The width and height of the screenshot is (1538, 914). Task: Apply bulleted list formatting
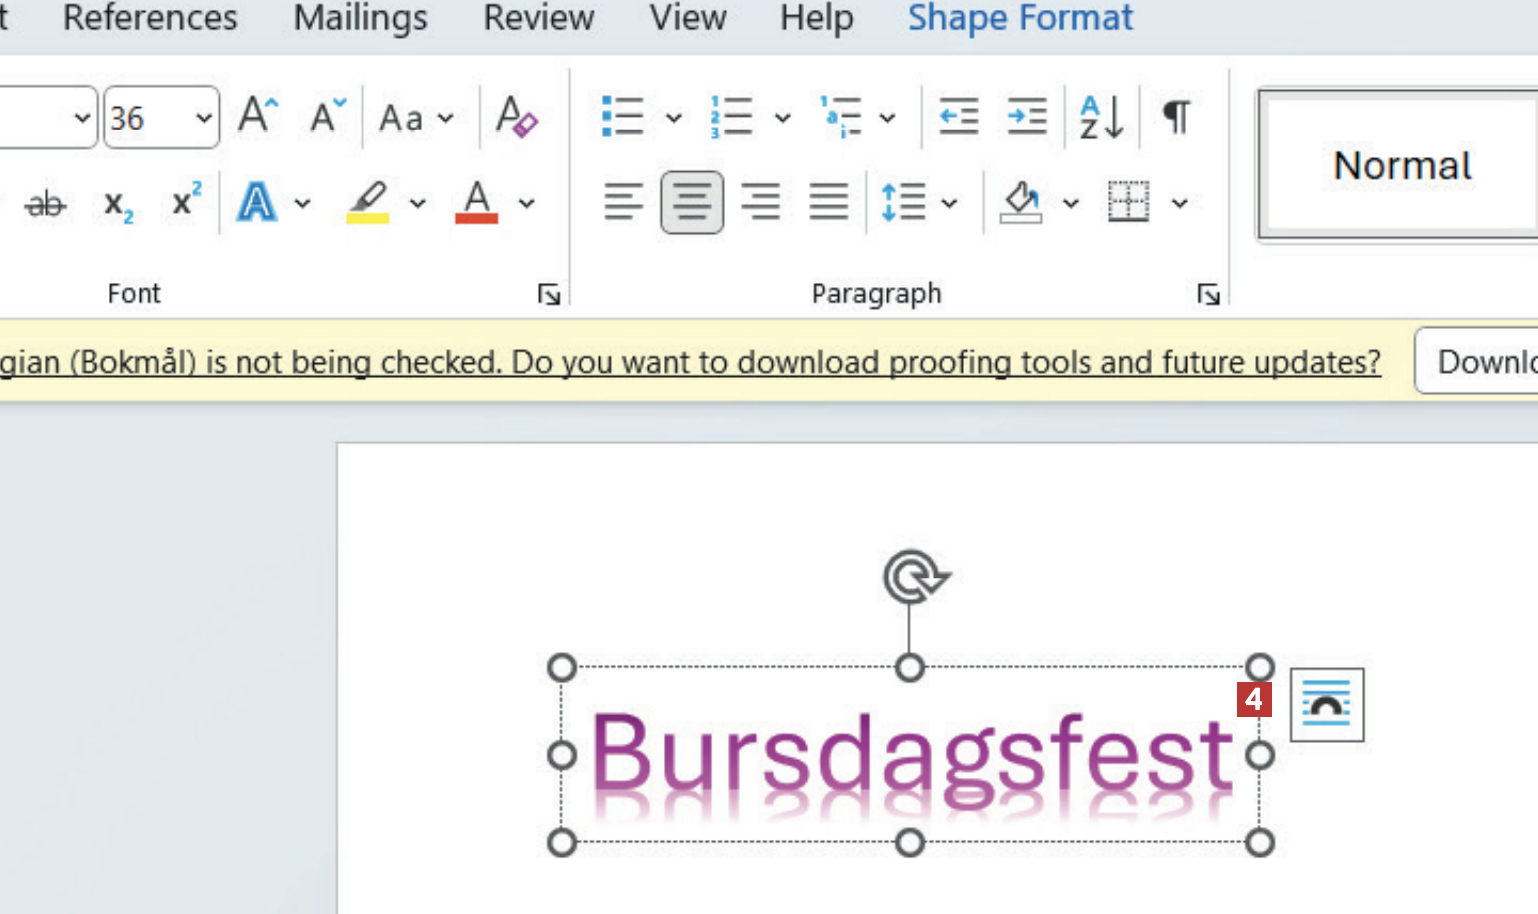point(622,116)
